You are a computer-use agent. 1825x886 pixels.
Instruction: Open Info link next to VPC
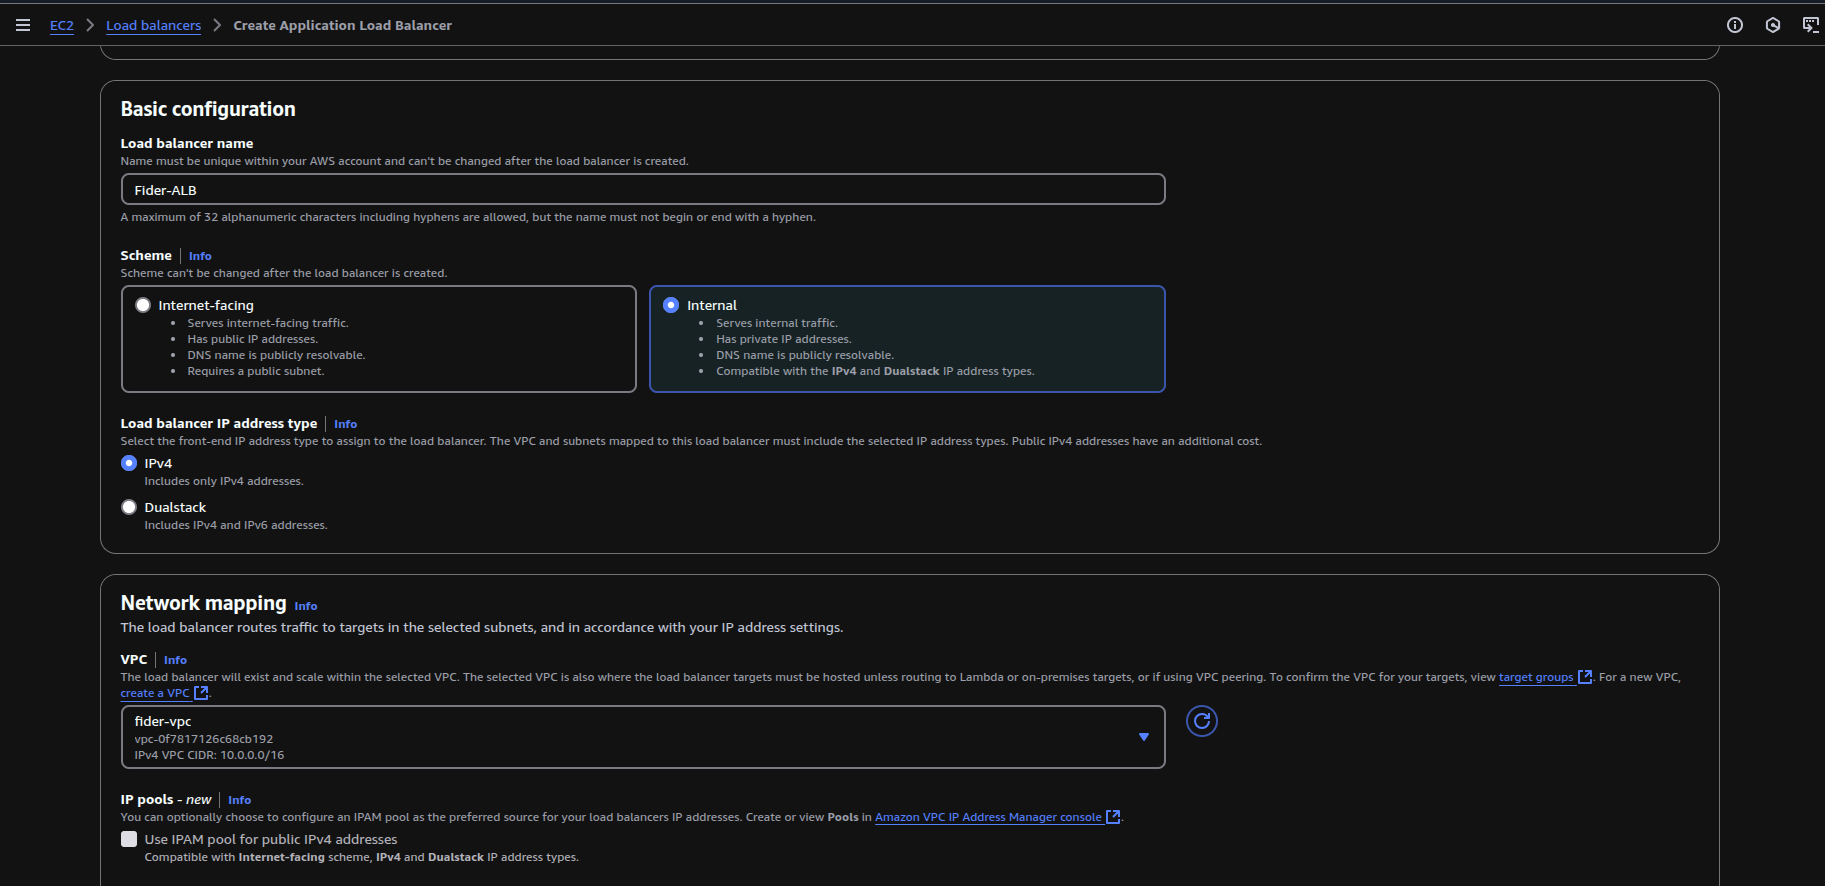175,660
